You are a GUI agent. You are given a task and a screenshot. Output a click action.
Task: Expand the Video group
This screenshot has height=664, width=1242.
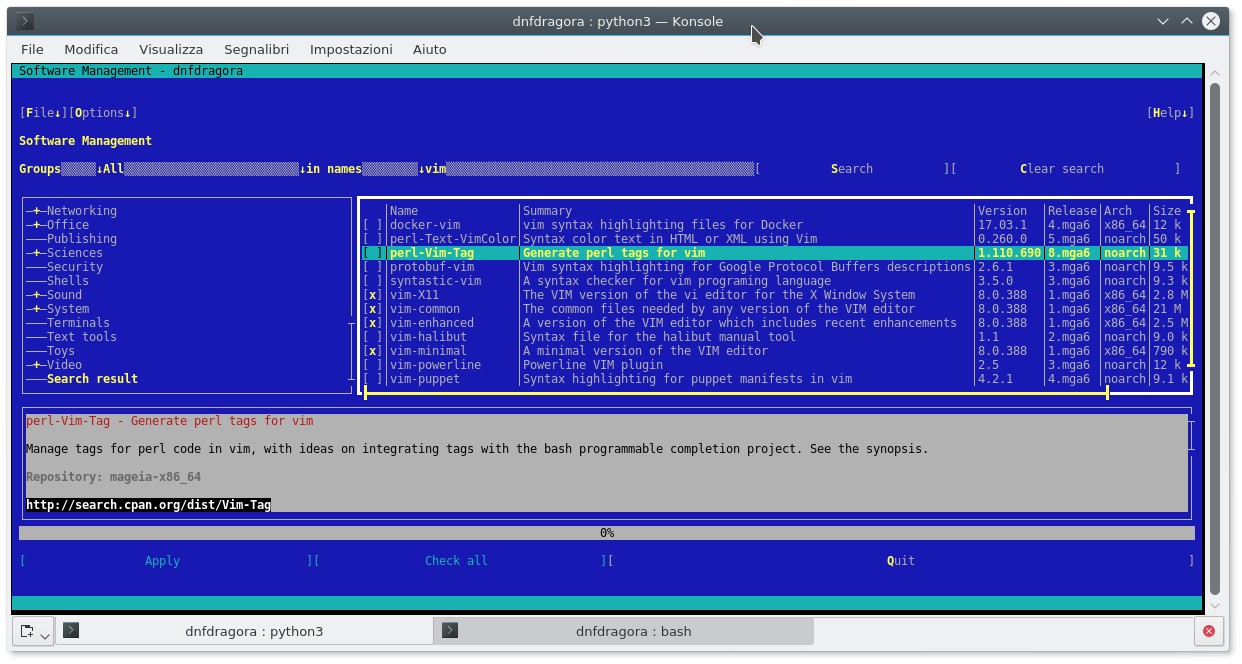click(x=37, y=365)
